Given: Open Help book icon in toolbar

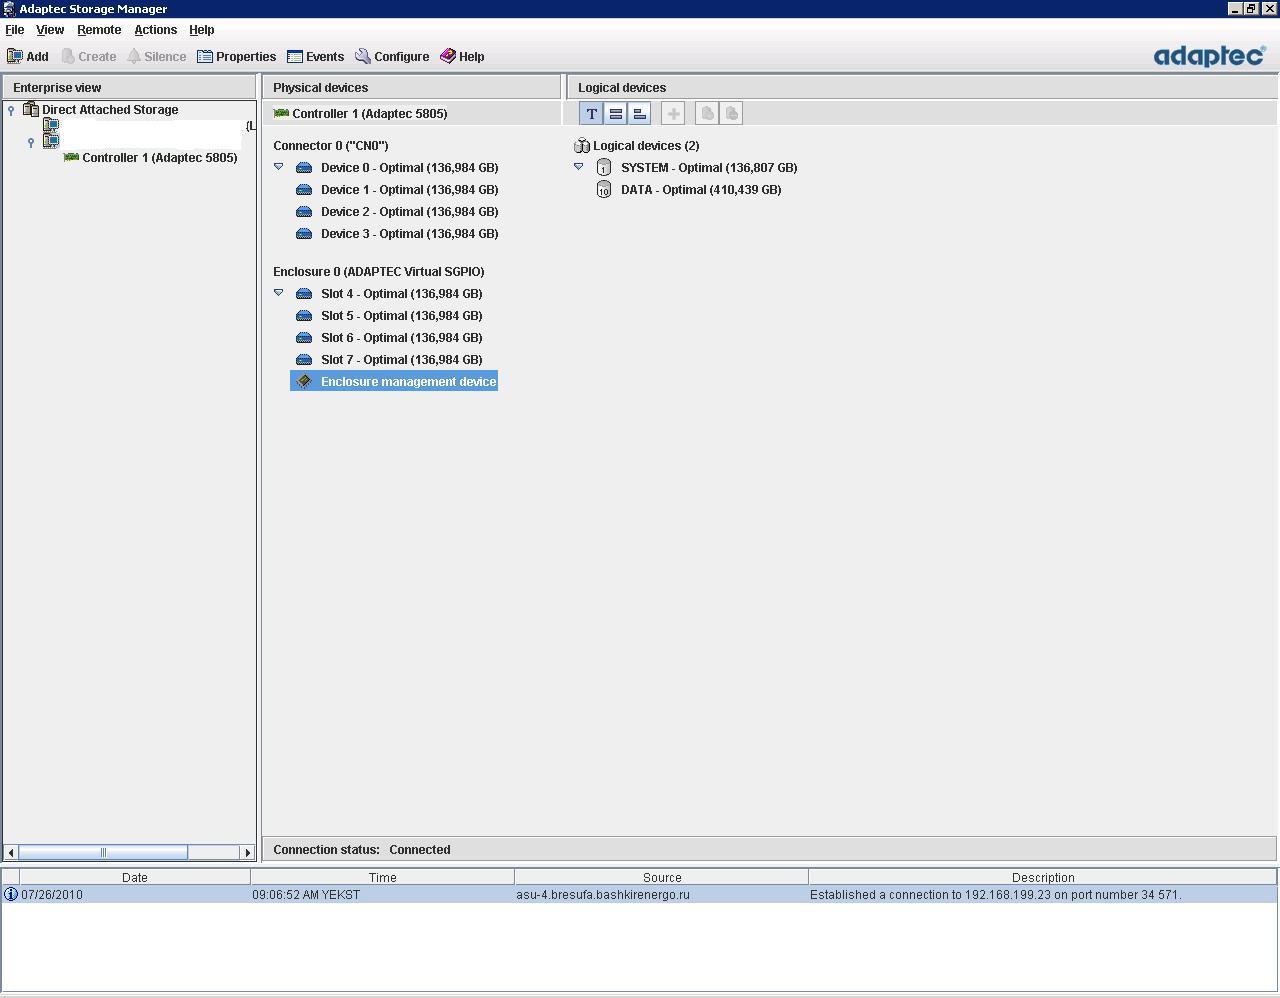Looking at the screenshot, I should pos(448,57).
